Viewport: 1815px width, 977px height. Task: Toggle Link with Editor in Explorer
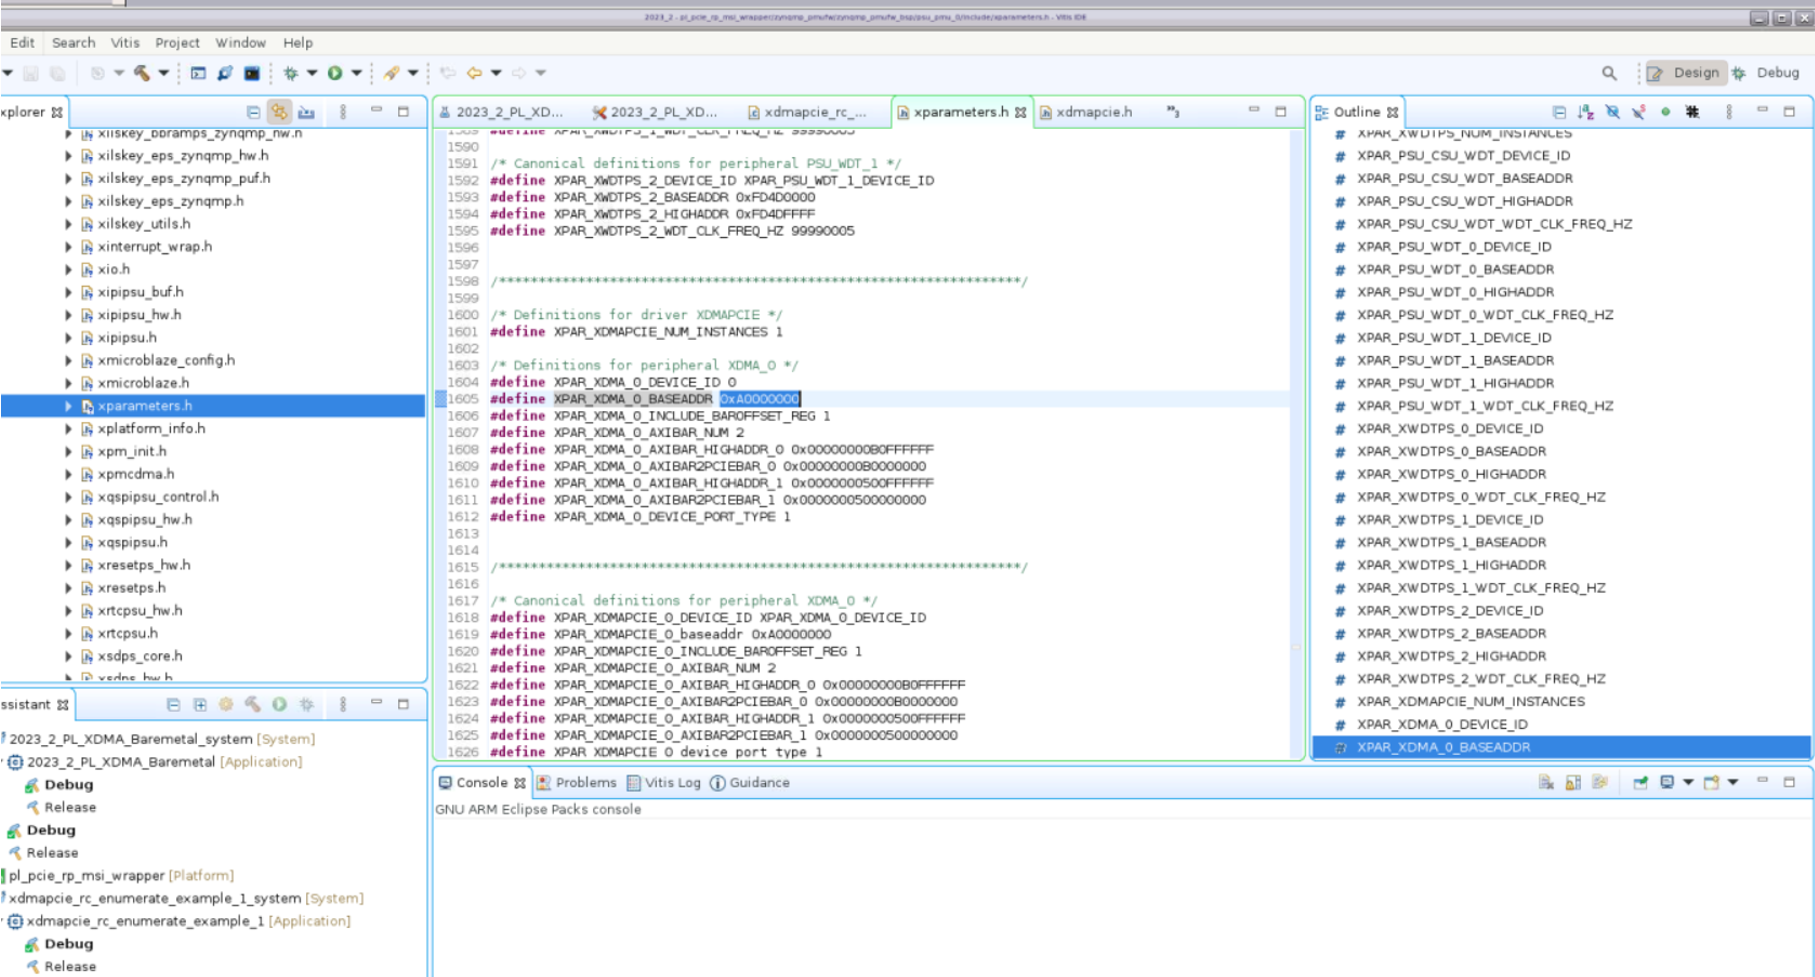point(279,112)
